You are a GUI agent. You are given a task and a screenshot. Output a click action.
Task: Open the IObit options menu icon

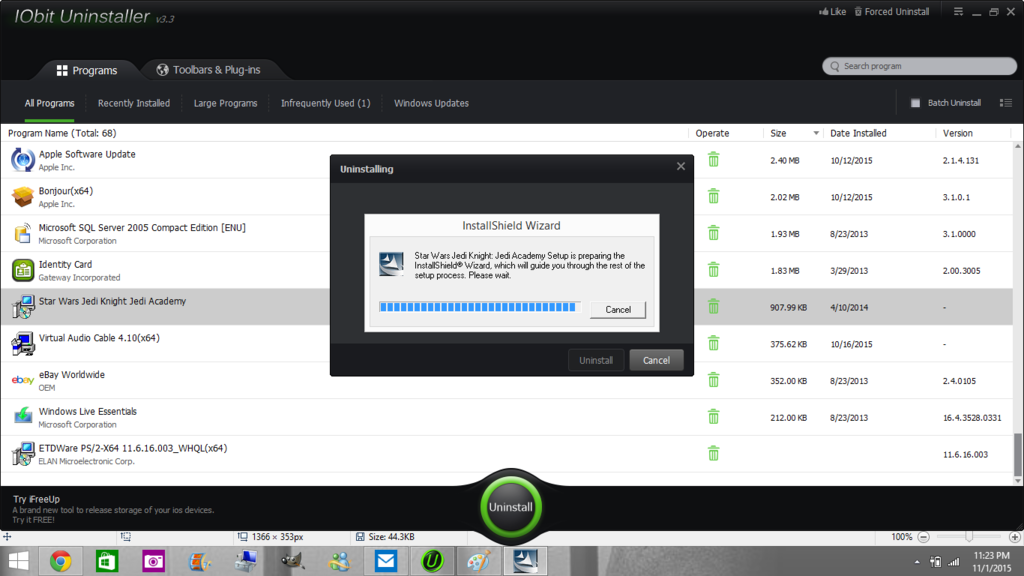click(958, 12)
